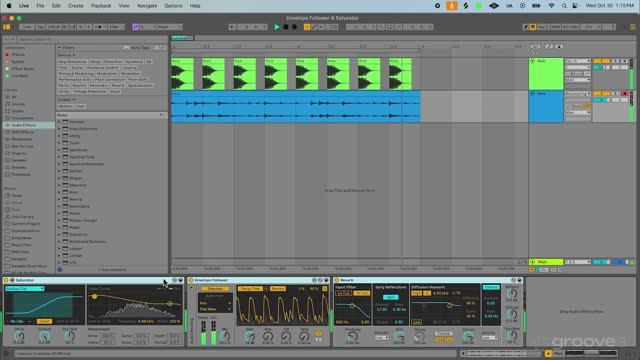
Task: Toggle the metronome in the control bar
Action: coord(99,27)
